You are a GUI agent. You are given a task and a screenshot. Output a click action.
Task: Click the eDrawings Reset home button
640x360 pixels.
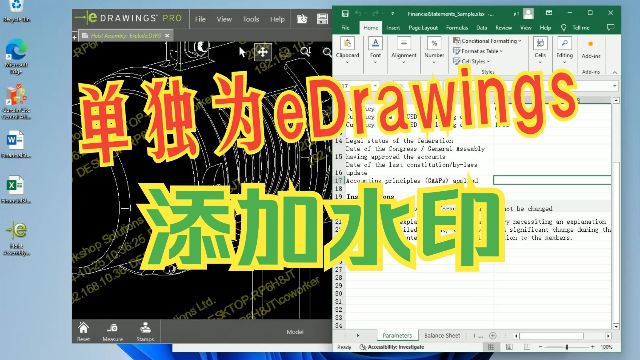click(x=83, y=331)
